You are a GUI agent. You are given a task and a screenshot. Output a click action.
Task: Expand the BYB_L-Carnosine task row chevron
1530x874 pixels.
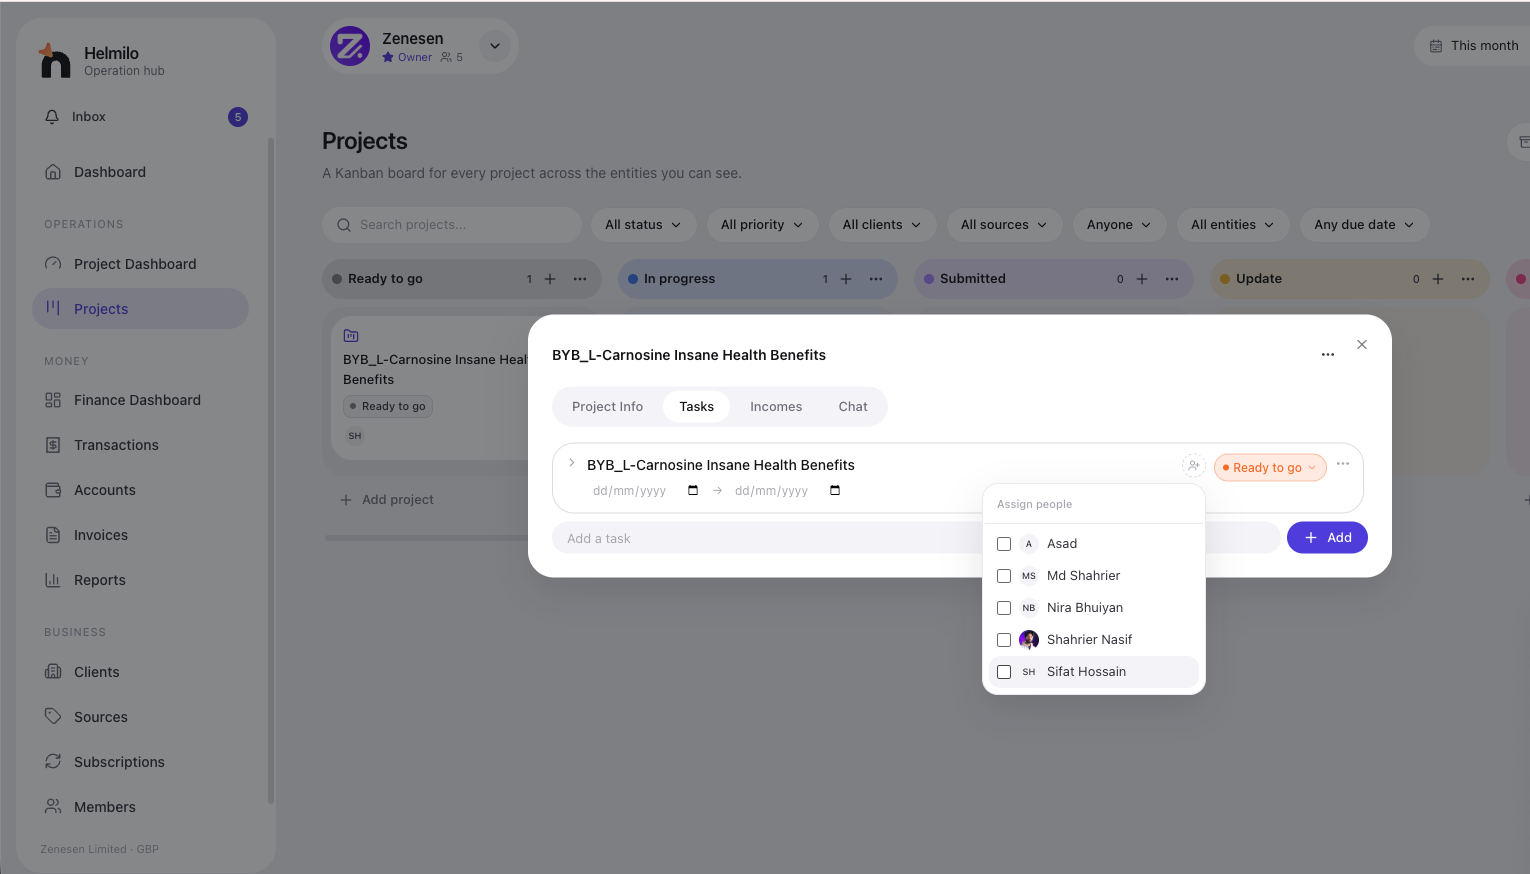click(571, 463)
